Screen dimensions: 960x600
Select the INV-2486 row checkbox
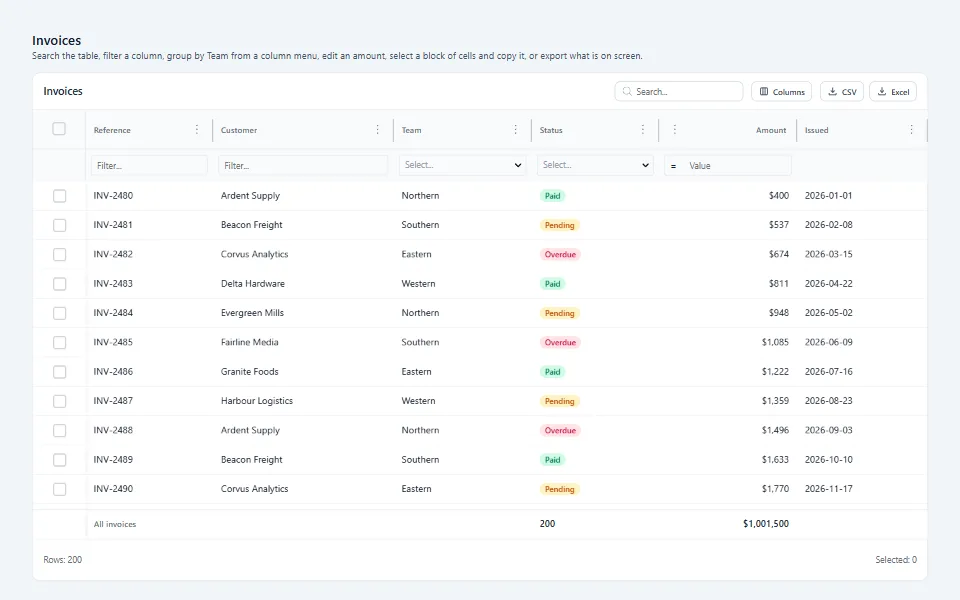tap(59, 372)
